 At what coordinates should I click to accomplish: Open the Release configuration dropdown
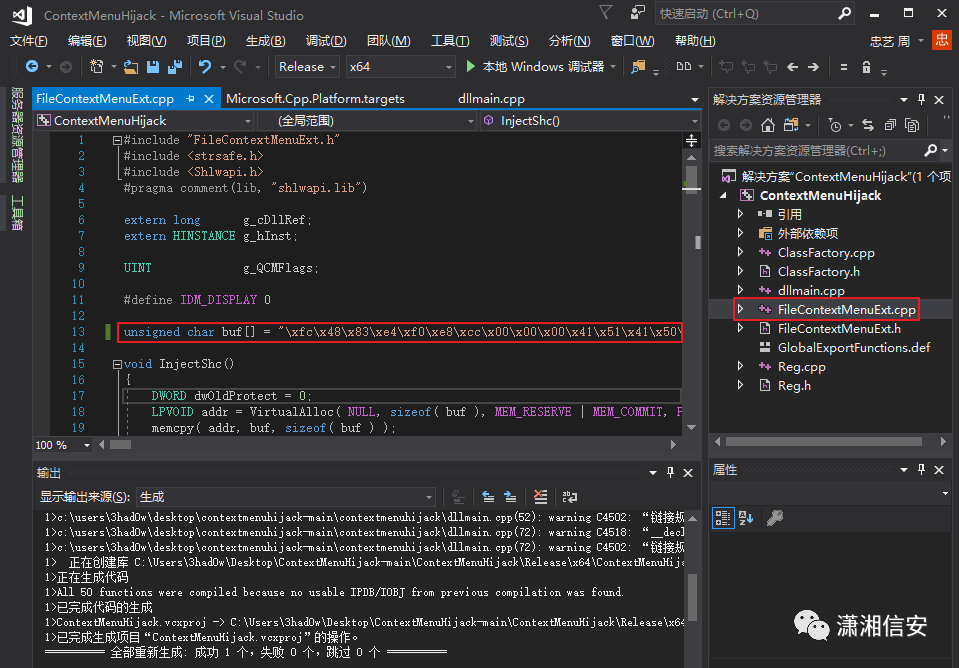[306, 67]
